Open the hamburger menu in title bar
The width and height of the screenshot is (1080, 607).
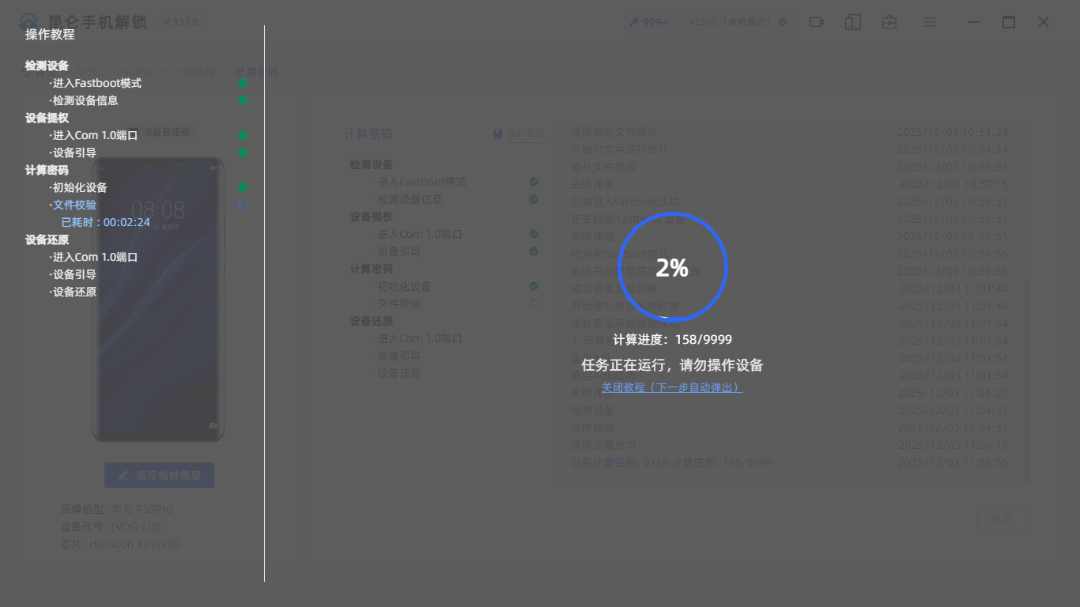point(929,22)
